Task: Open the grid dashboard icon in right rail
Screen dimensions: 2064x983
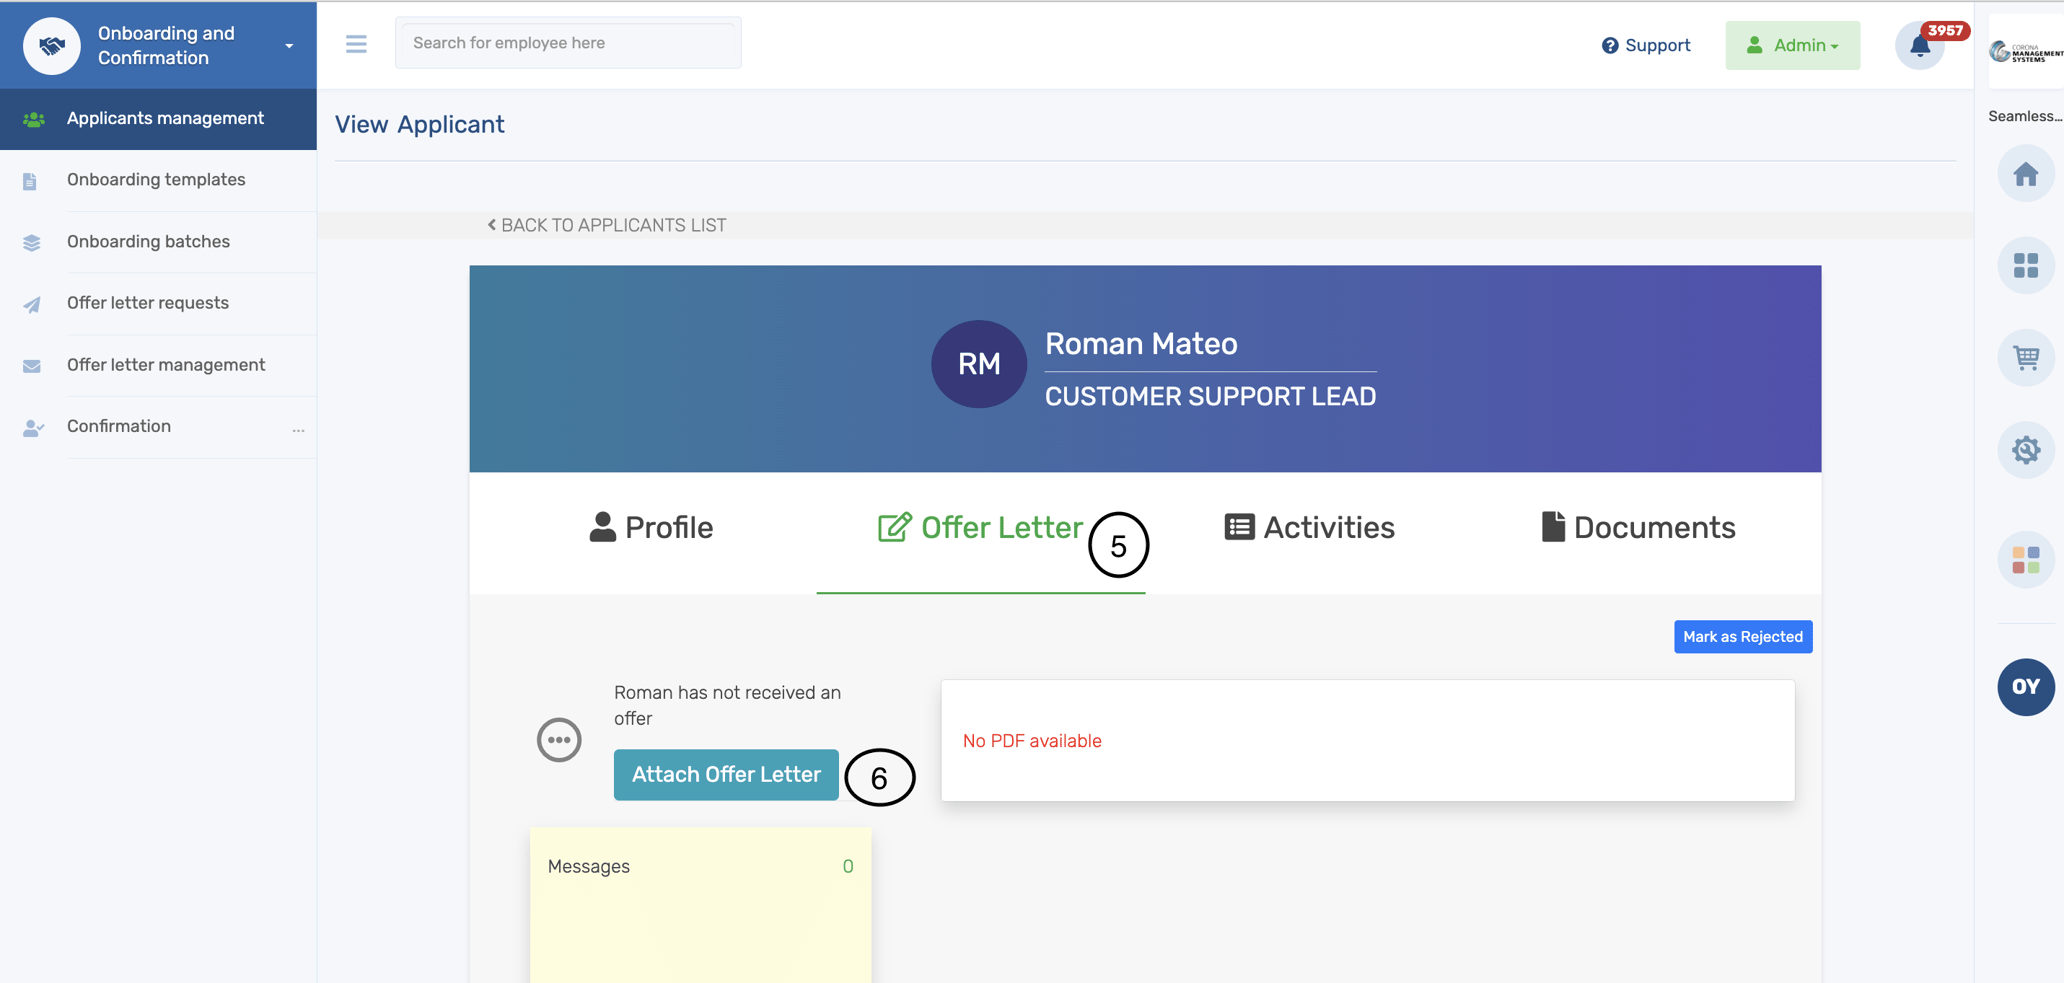Action: (2026, 265)
